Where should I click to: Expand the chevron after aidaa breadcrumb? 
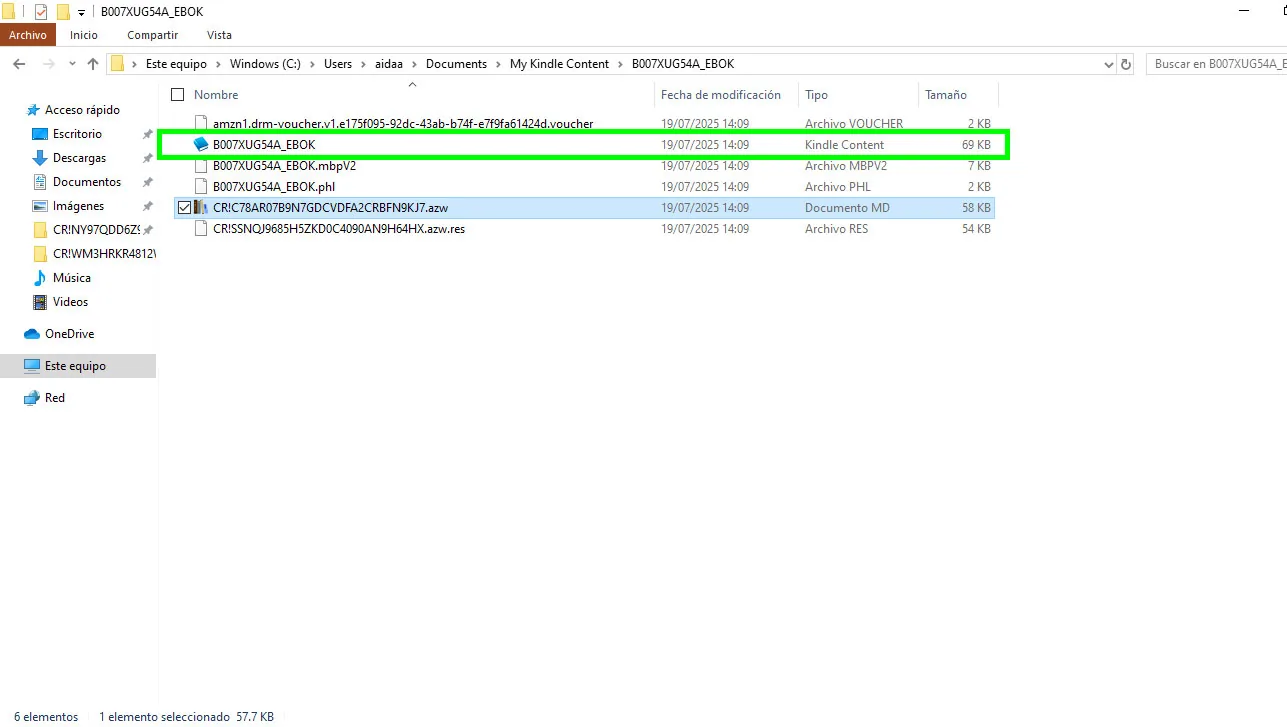tap(414, 64)
